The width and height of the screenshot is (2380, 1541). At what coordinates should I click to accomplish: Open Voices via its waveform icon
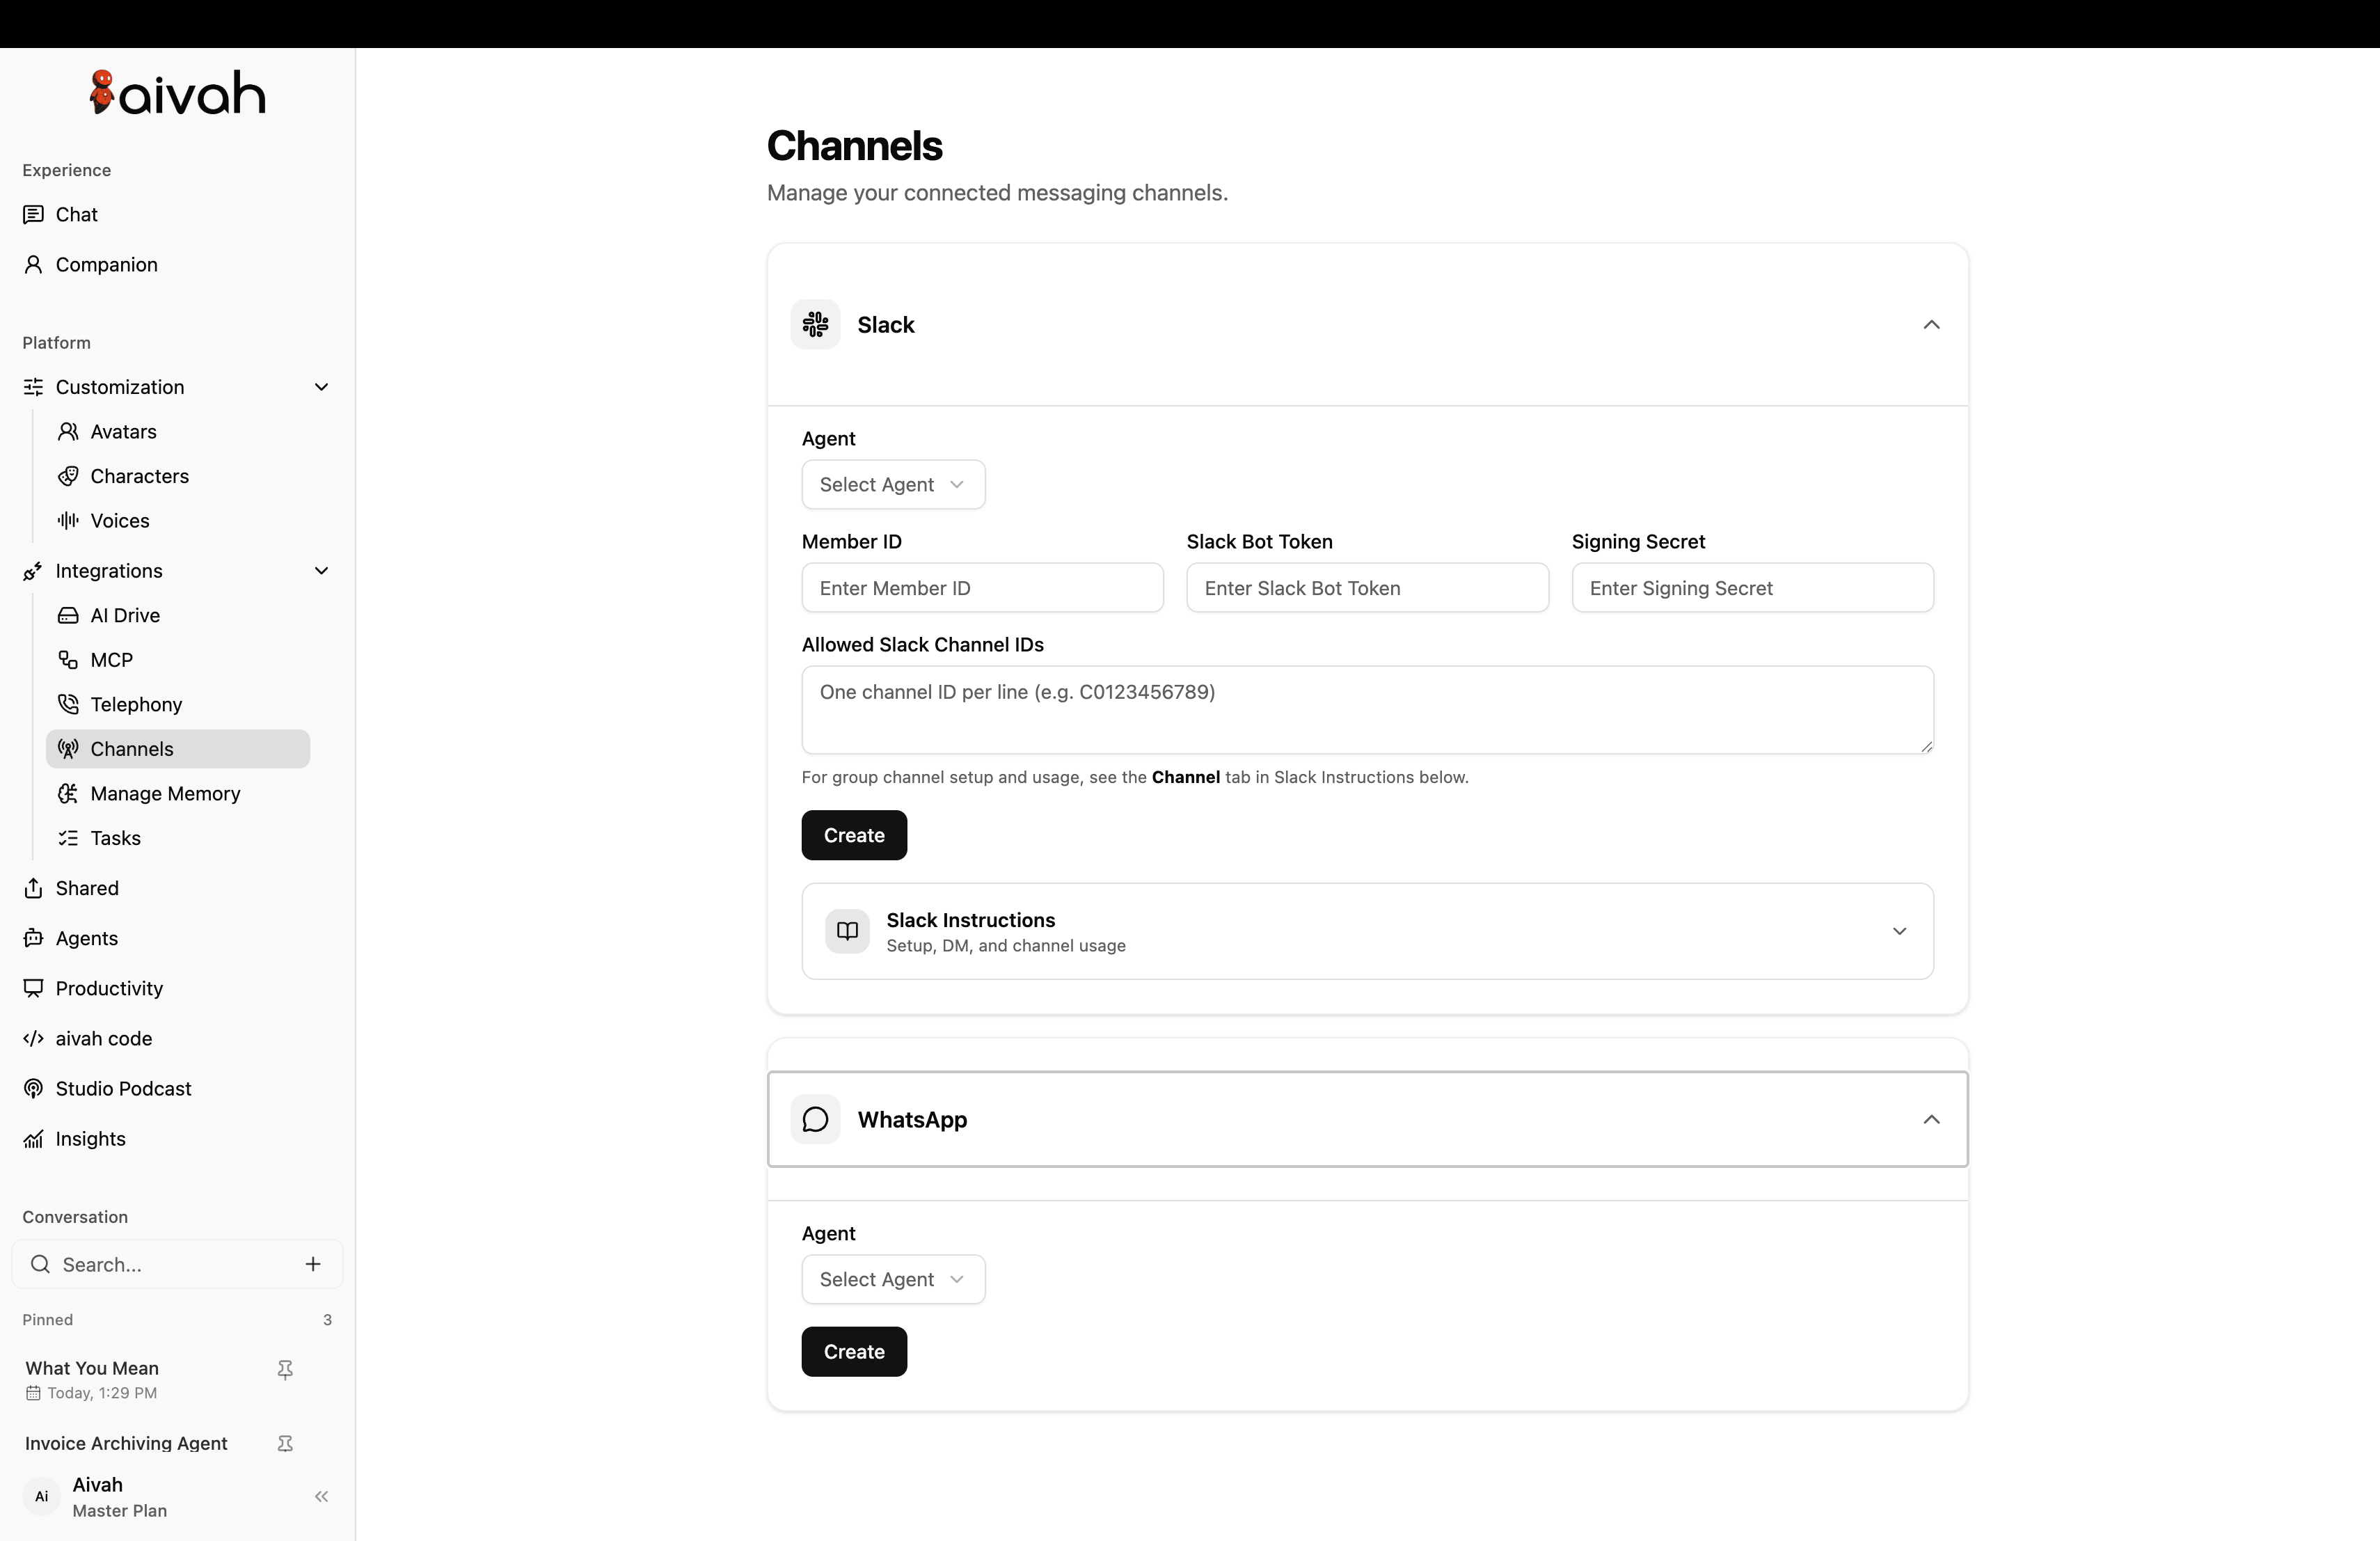click(x=68, y=520)
